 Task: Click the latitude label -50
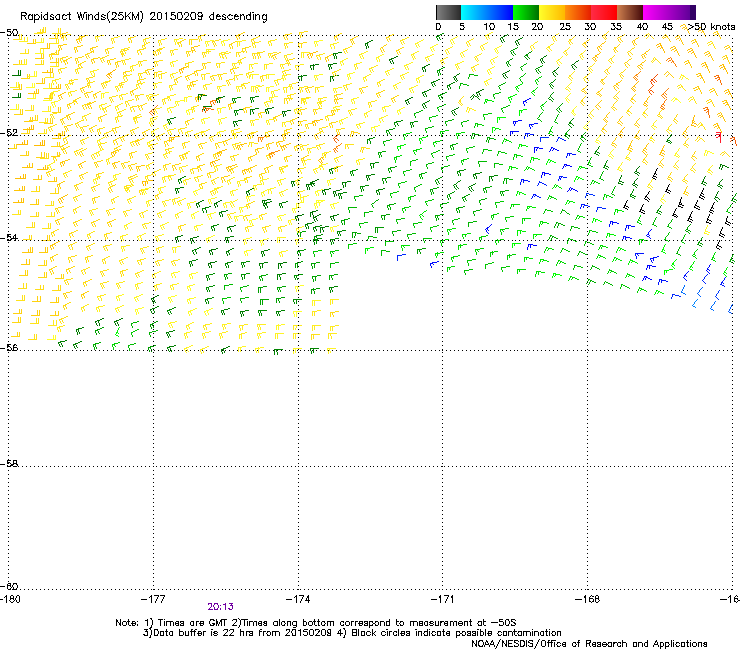tap(9, 33)
